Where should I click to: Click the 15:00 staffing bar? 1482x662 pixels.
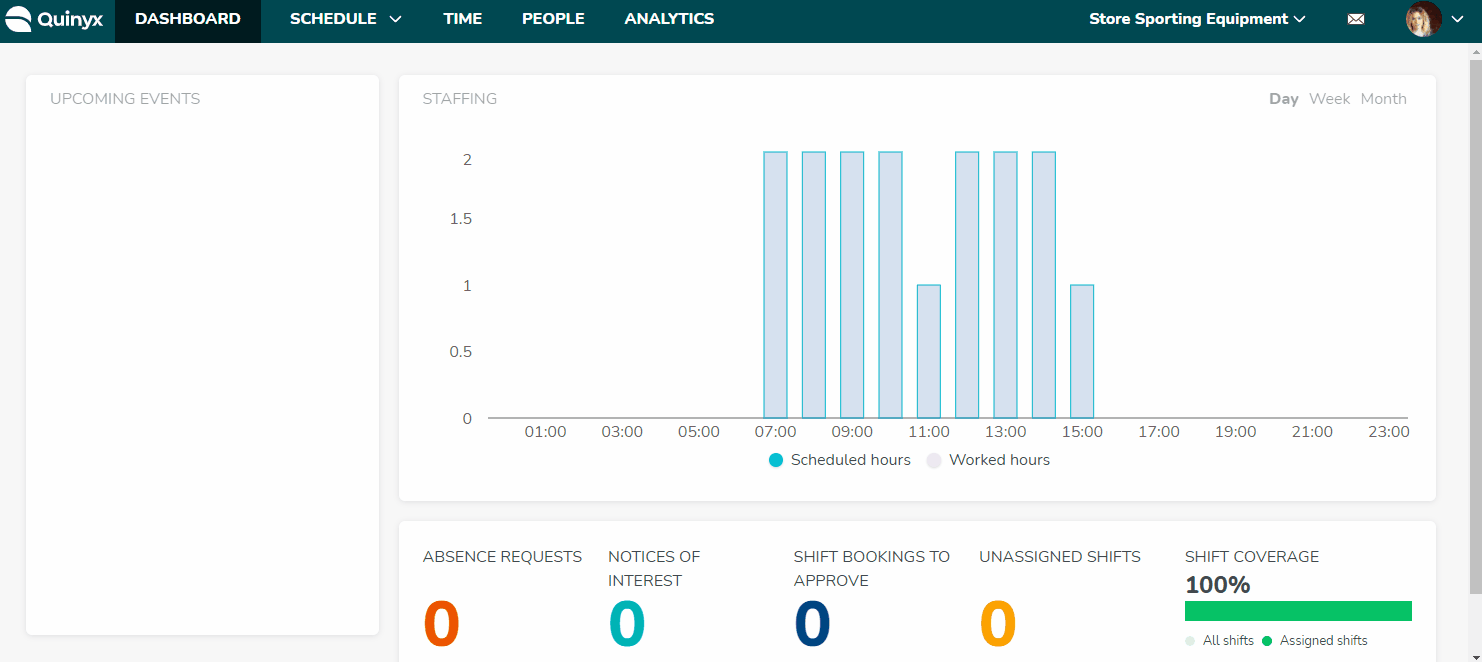(x=1082, y=352)
